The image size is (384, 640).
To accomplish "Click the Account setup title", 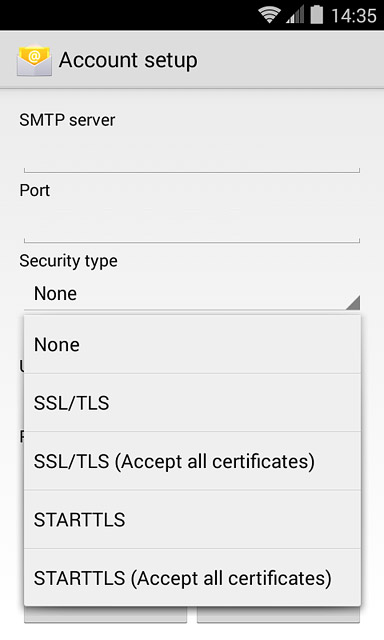I will click(128, 60).
